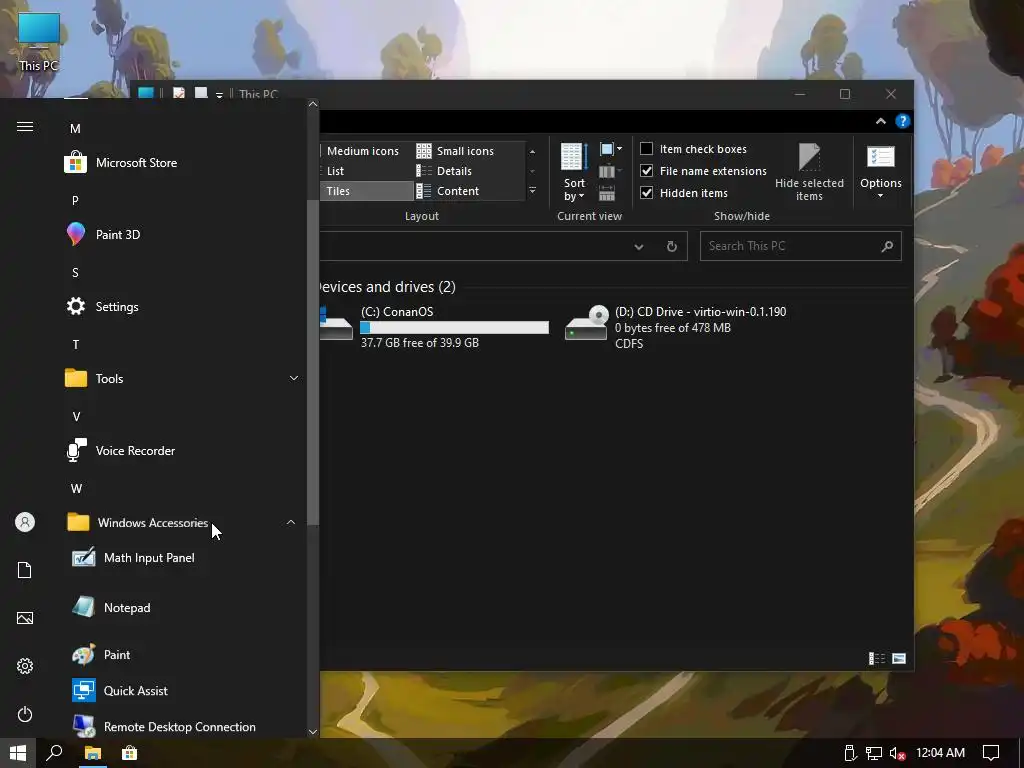Image resolution: width=1024 pixels, height=768 pixels.
Task: Expand the address bar history dropdown
Action: pos(639,246)
